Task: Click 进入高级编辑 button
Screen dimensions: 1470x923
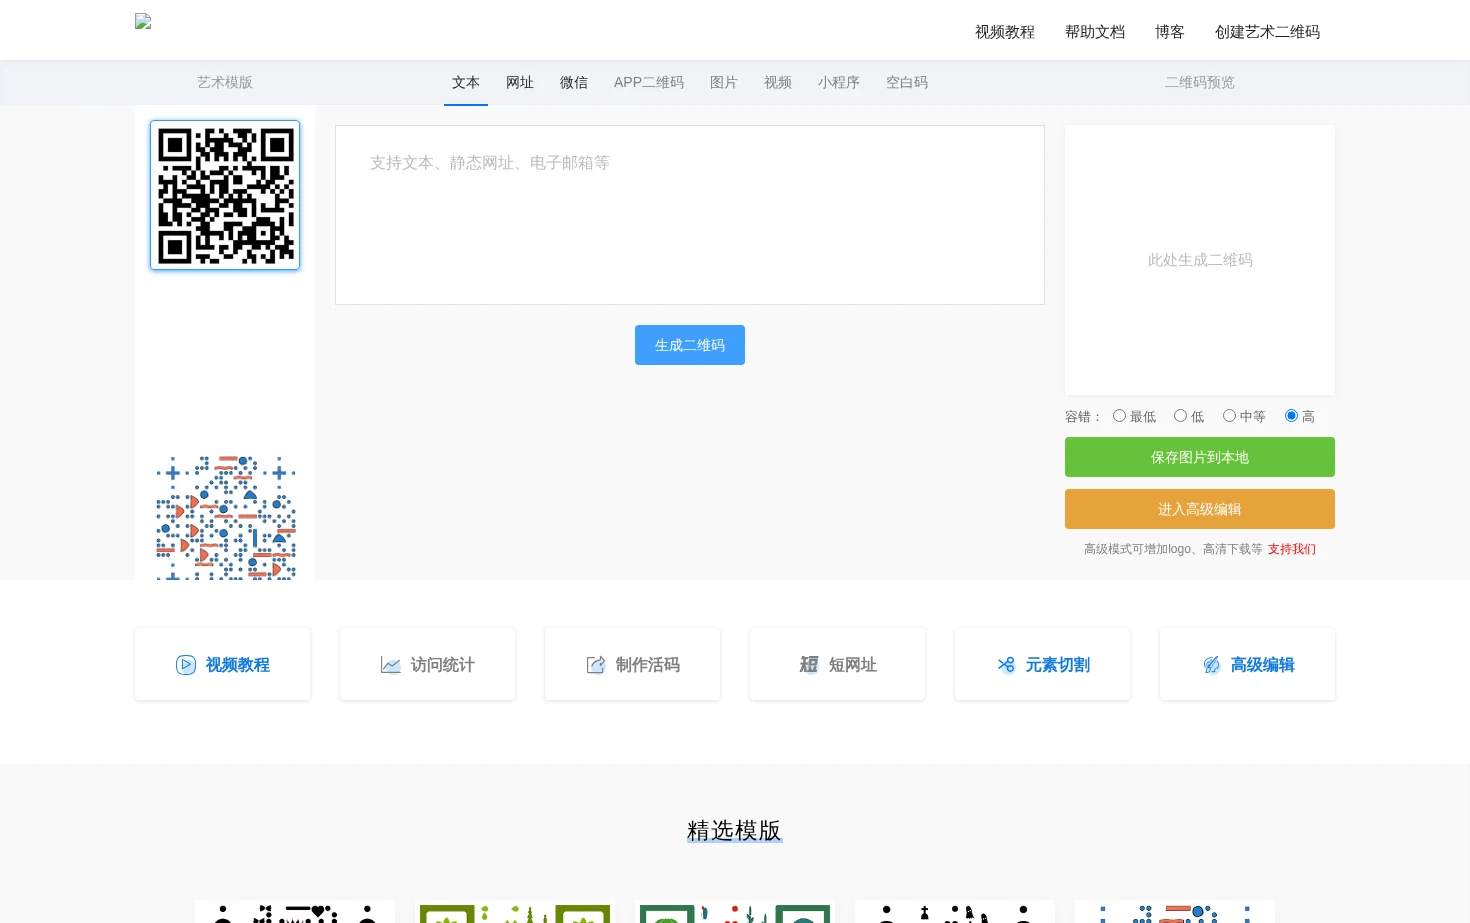Action: pos(1200,509)
